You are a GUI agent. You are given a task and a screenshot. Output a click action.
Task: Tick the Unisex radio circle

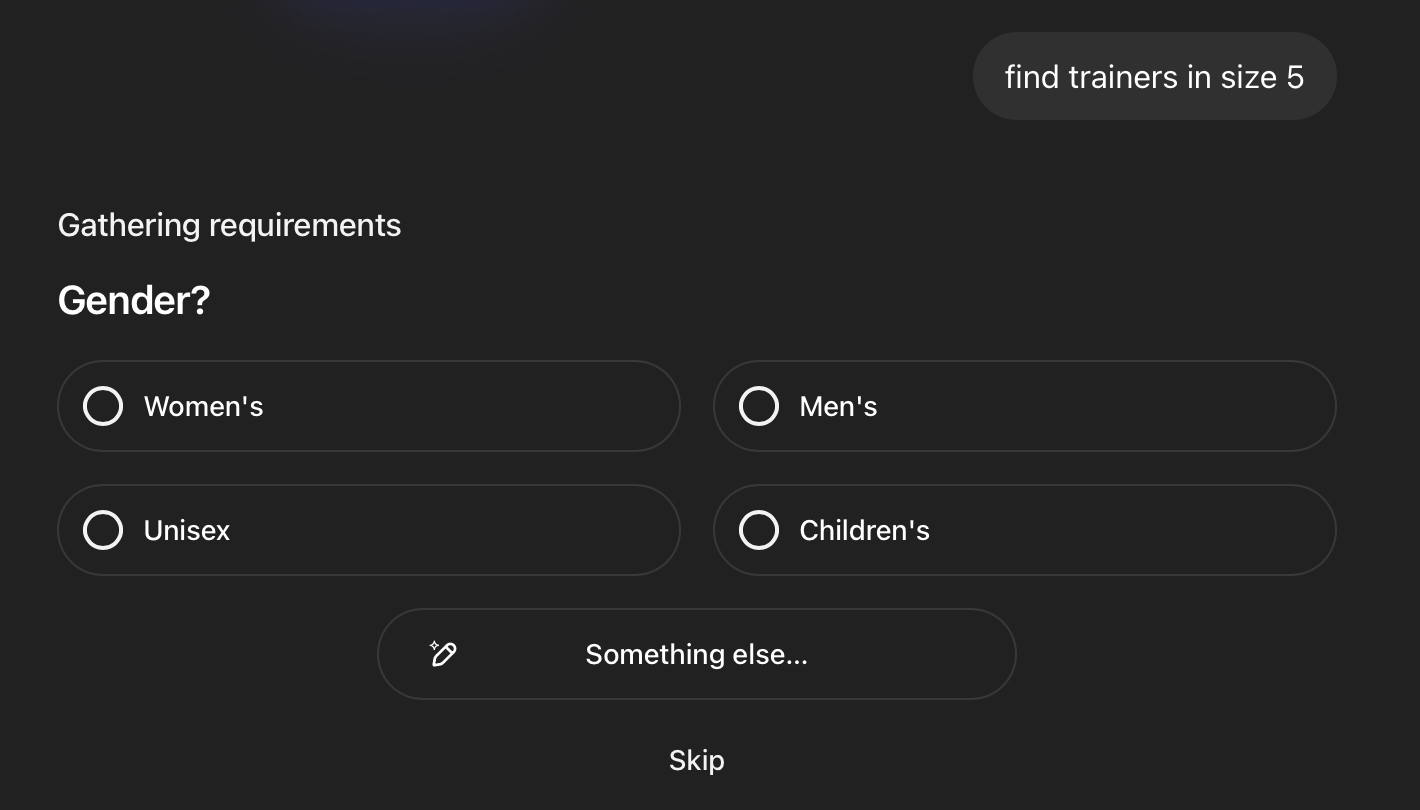click(103, 530)
